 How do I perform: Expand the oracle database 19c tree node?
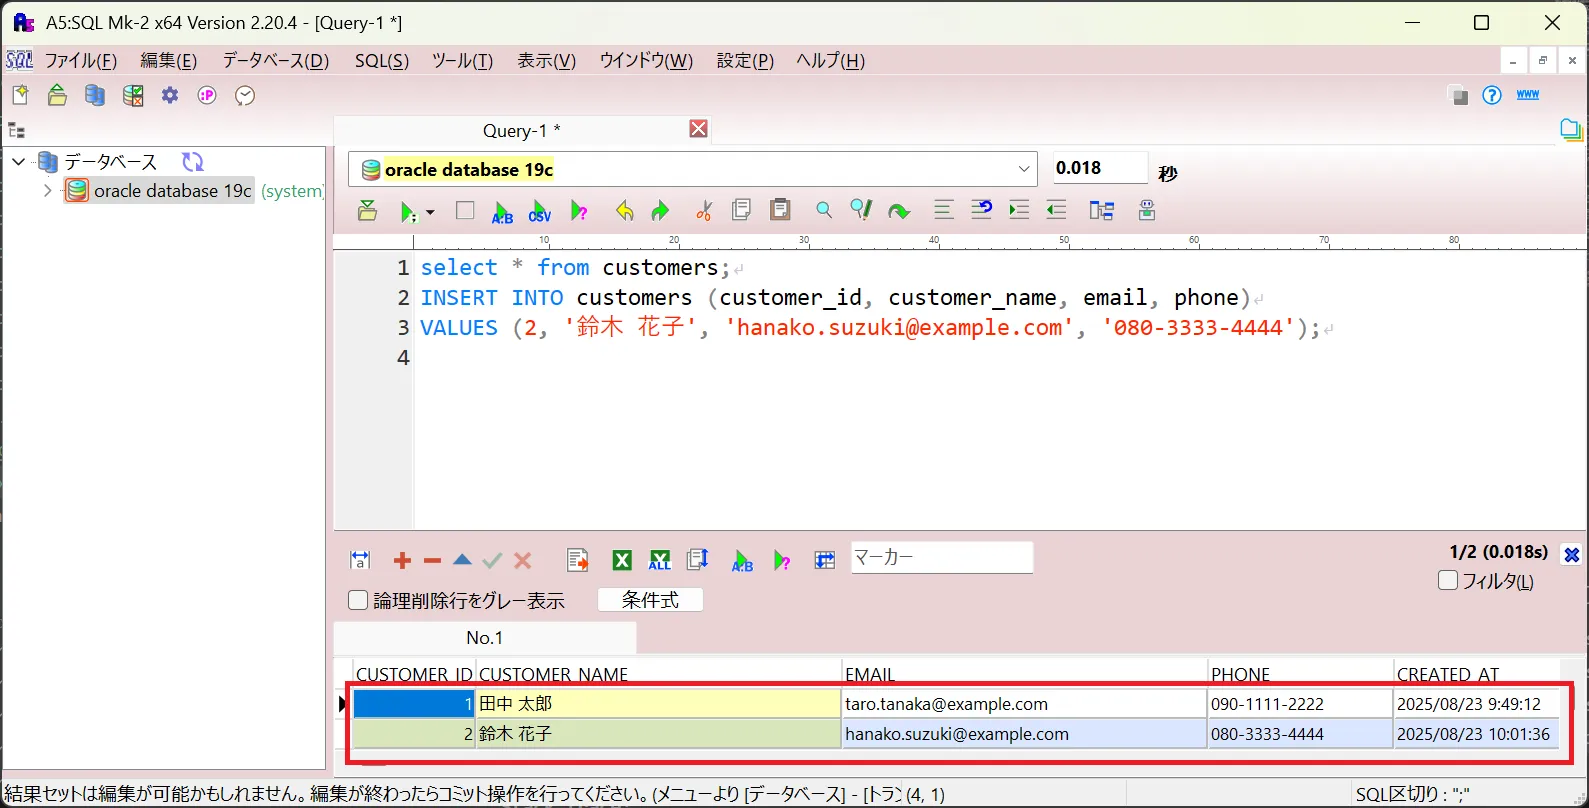point(47,190)
